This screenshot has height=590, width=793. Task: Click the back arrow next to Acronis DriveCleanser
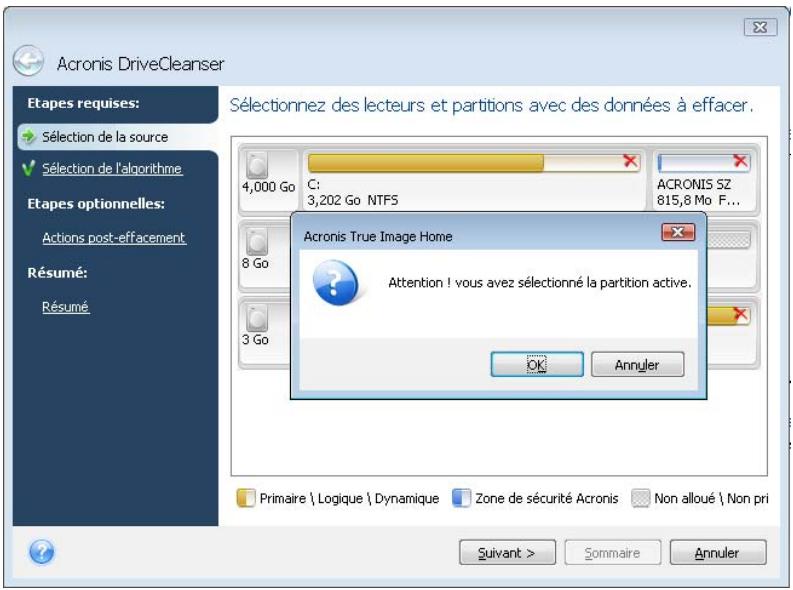tap(28, 61)
